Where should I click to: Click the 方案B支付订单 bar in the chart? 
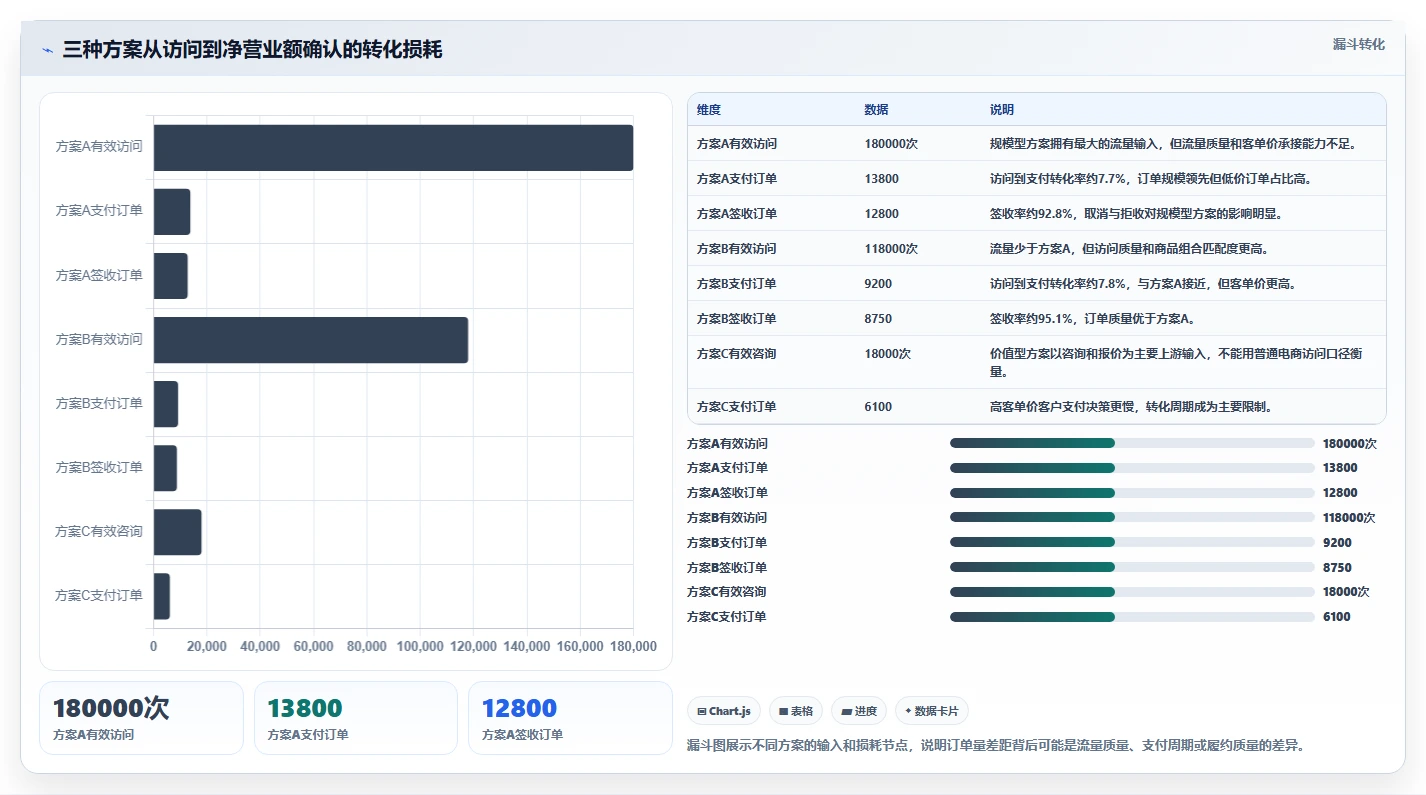pyautogui.click(x=166, y=403)
